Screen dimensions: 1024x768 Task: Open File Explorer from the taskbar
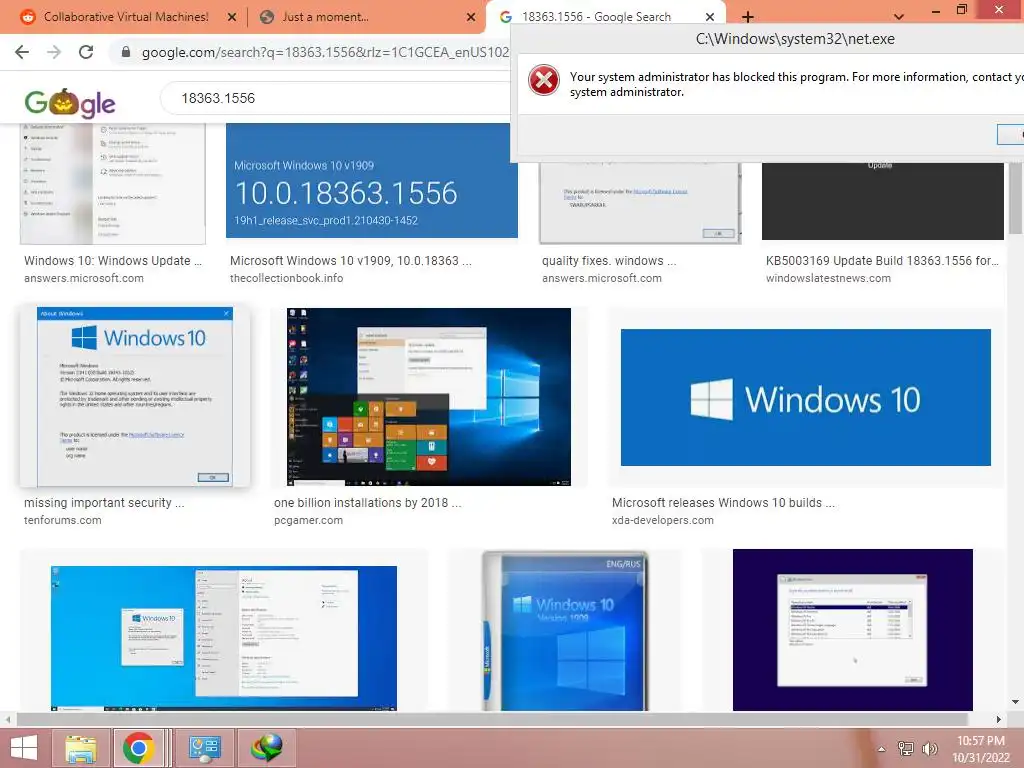tap(81, 748)
